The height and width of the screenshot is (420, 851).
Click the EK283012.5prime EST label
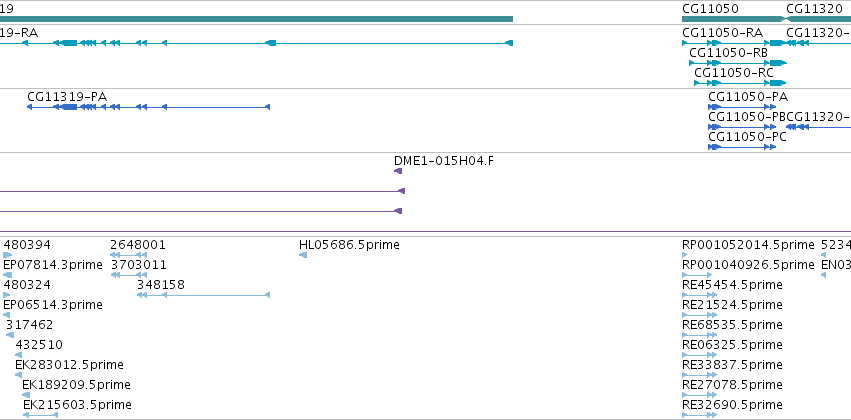click(x=69, y=365)
